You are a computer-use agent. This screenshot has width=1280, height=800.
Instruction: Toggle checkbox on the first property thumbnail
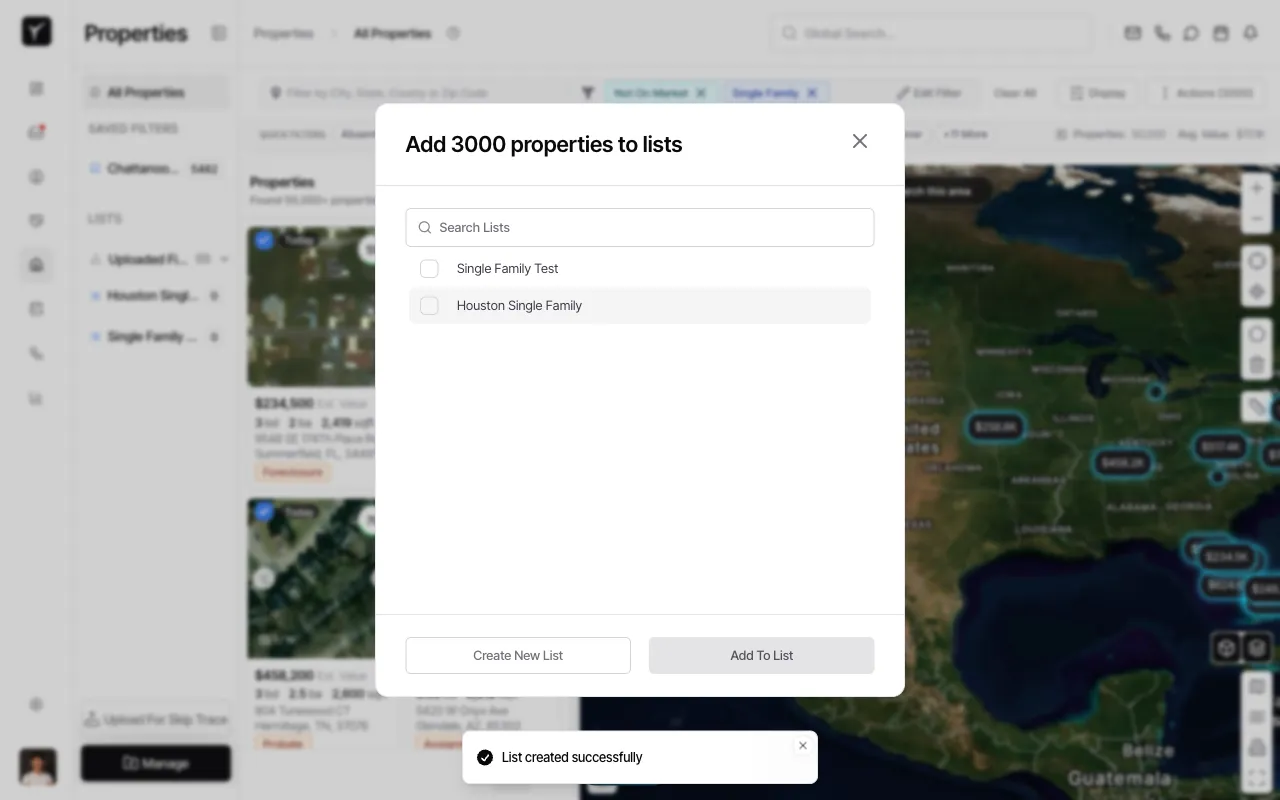click(x=264, y=240)
